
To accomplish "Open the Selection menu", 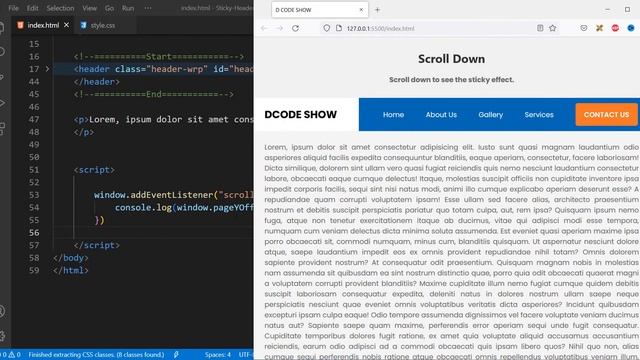I will click(60, 8).
